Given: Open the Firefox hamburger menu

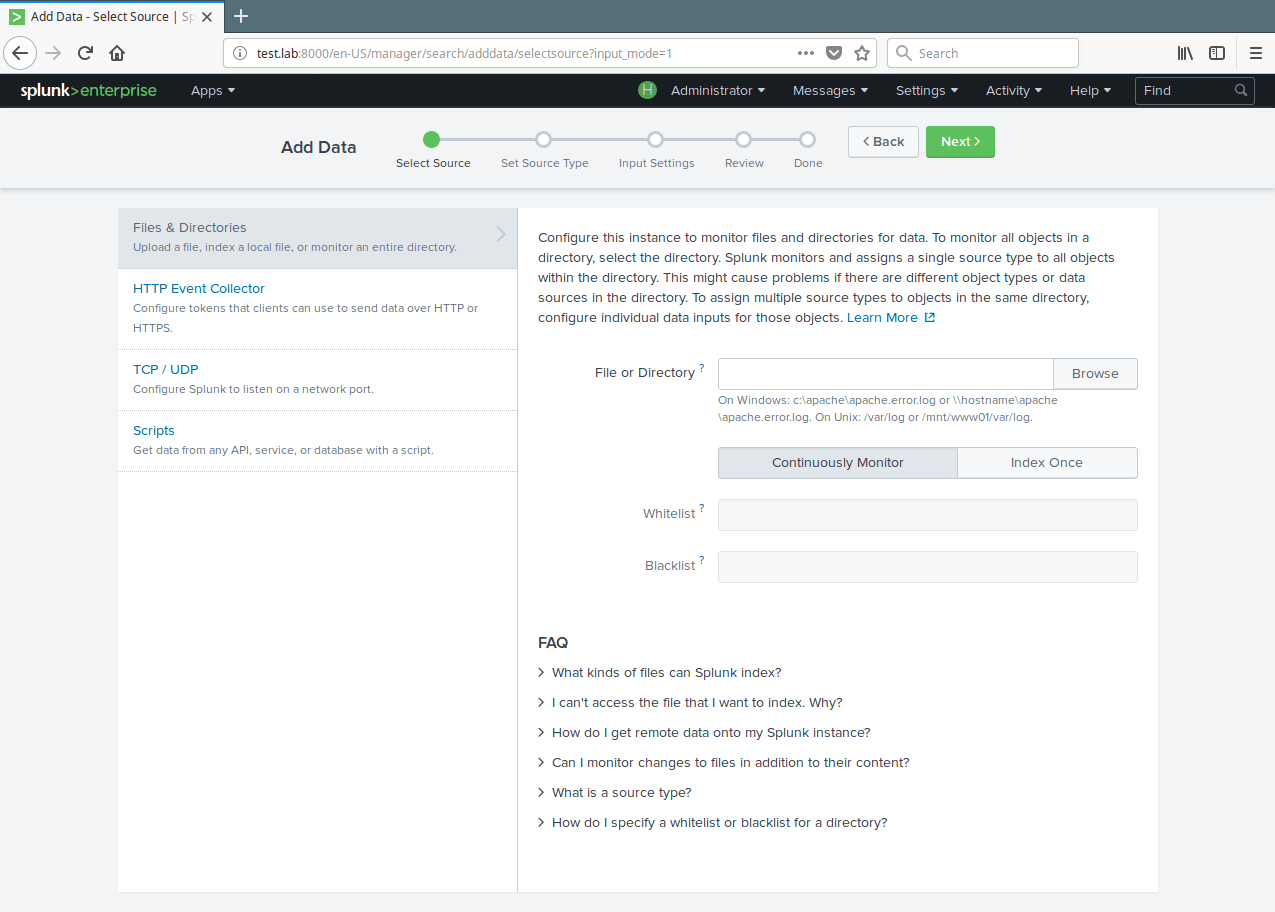Looking at the screenshot, I should coord(1255,53).
